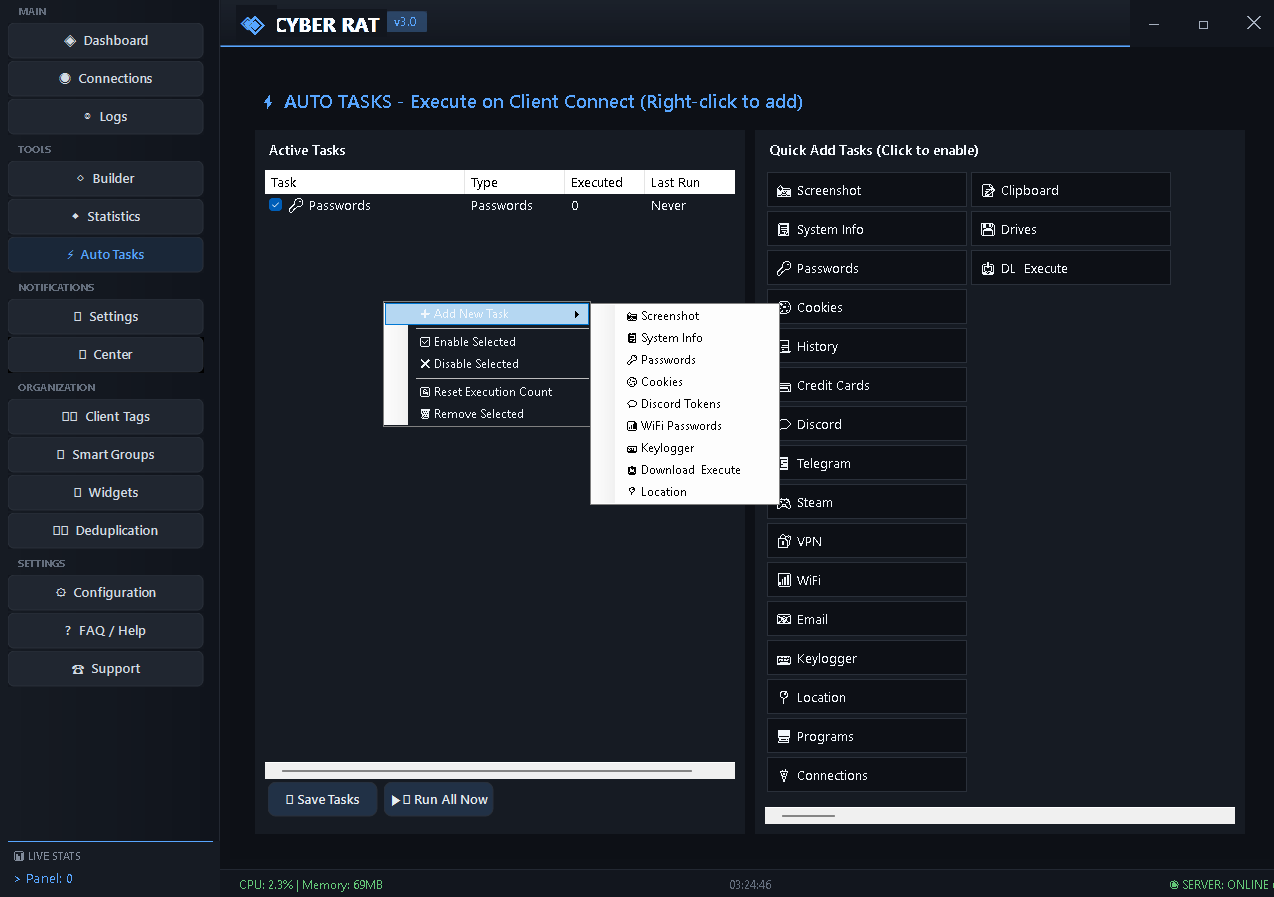Expand the Add New Task submenu arrow
Screen dimensions: 1274x897
tap(577, 315)
